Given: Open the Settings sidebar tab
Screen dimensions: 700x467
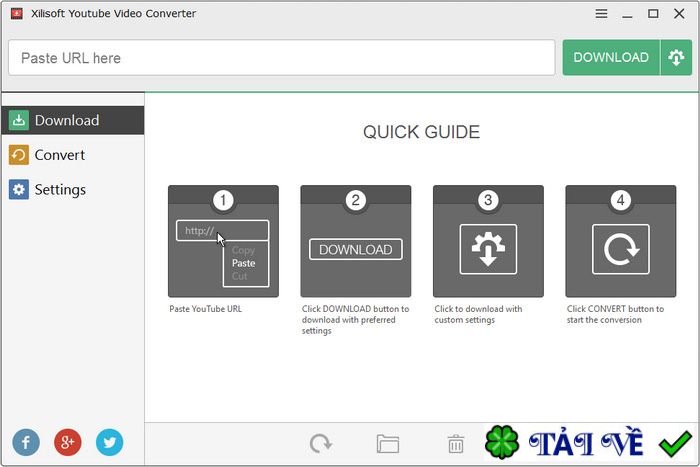Looking at the screenshot, I should [x=73, y=190].
